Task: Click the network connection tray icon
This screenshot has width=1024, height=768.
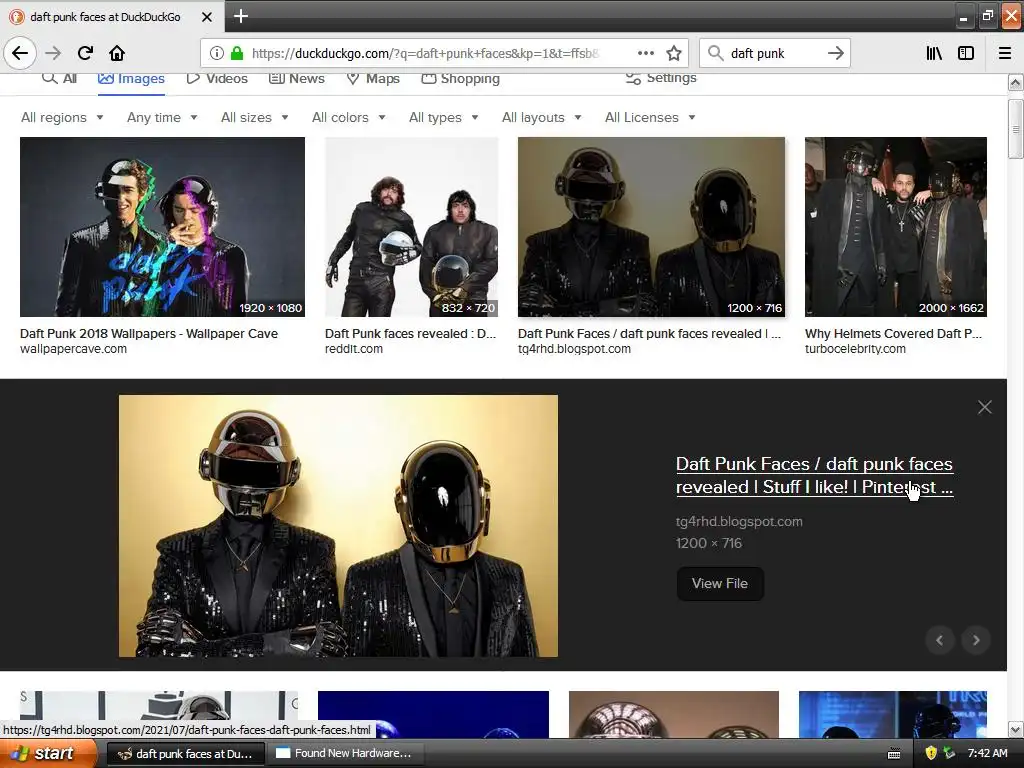Action: click(x=949, y=753)
